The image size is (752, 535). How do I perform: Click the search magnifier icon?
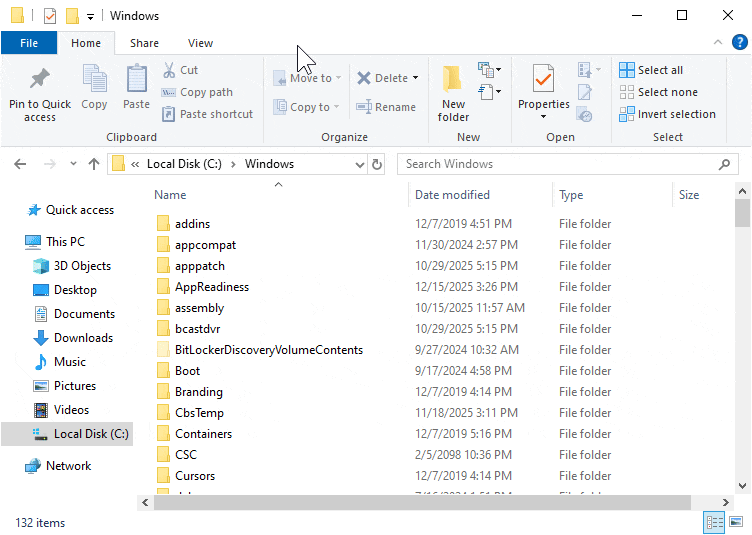click(x=724, y=164)
